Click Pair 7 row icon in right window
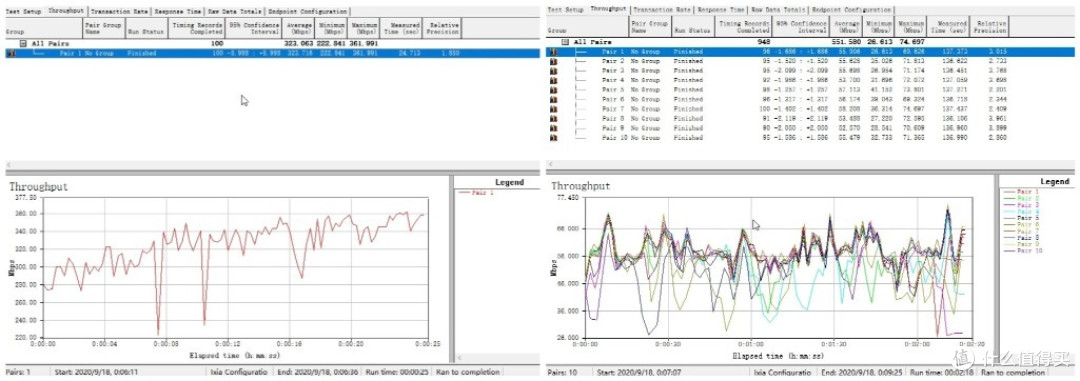The image size is (1080, 381). [x=553, y=109]
